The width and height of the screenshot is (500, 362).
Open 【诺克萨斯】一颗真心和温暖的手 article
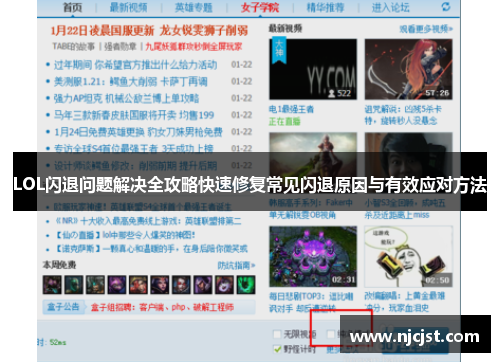(151, 249)
